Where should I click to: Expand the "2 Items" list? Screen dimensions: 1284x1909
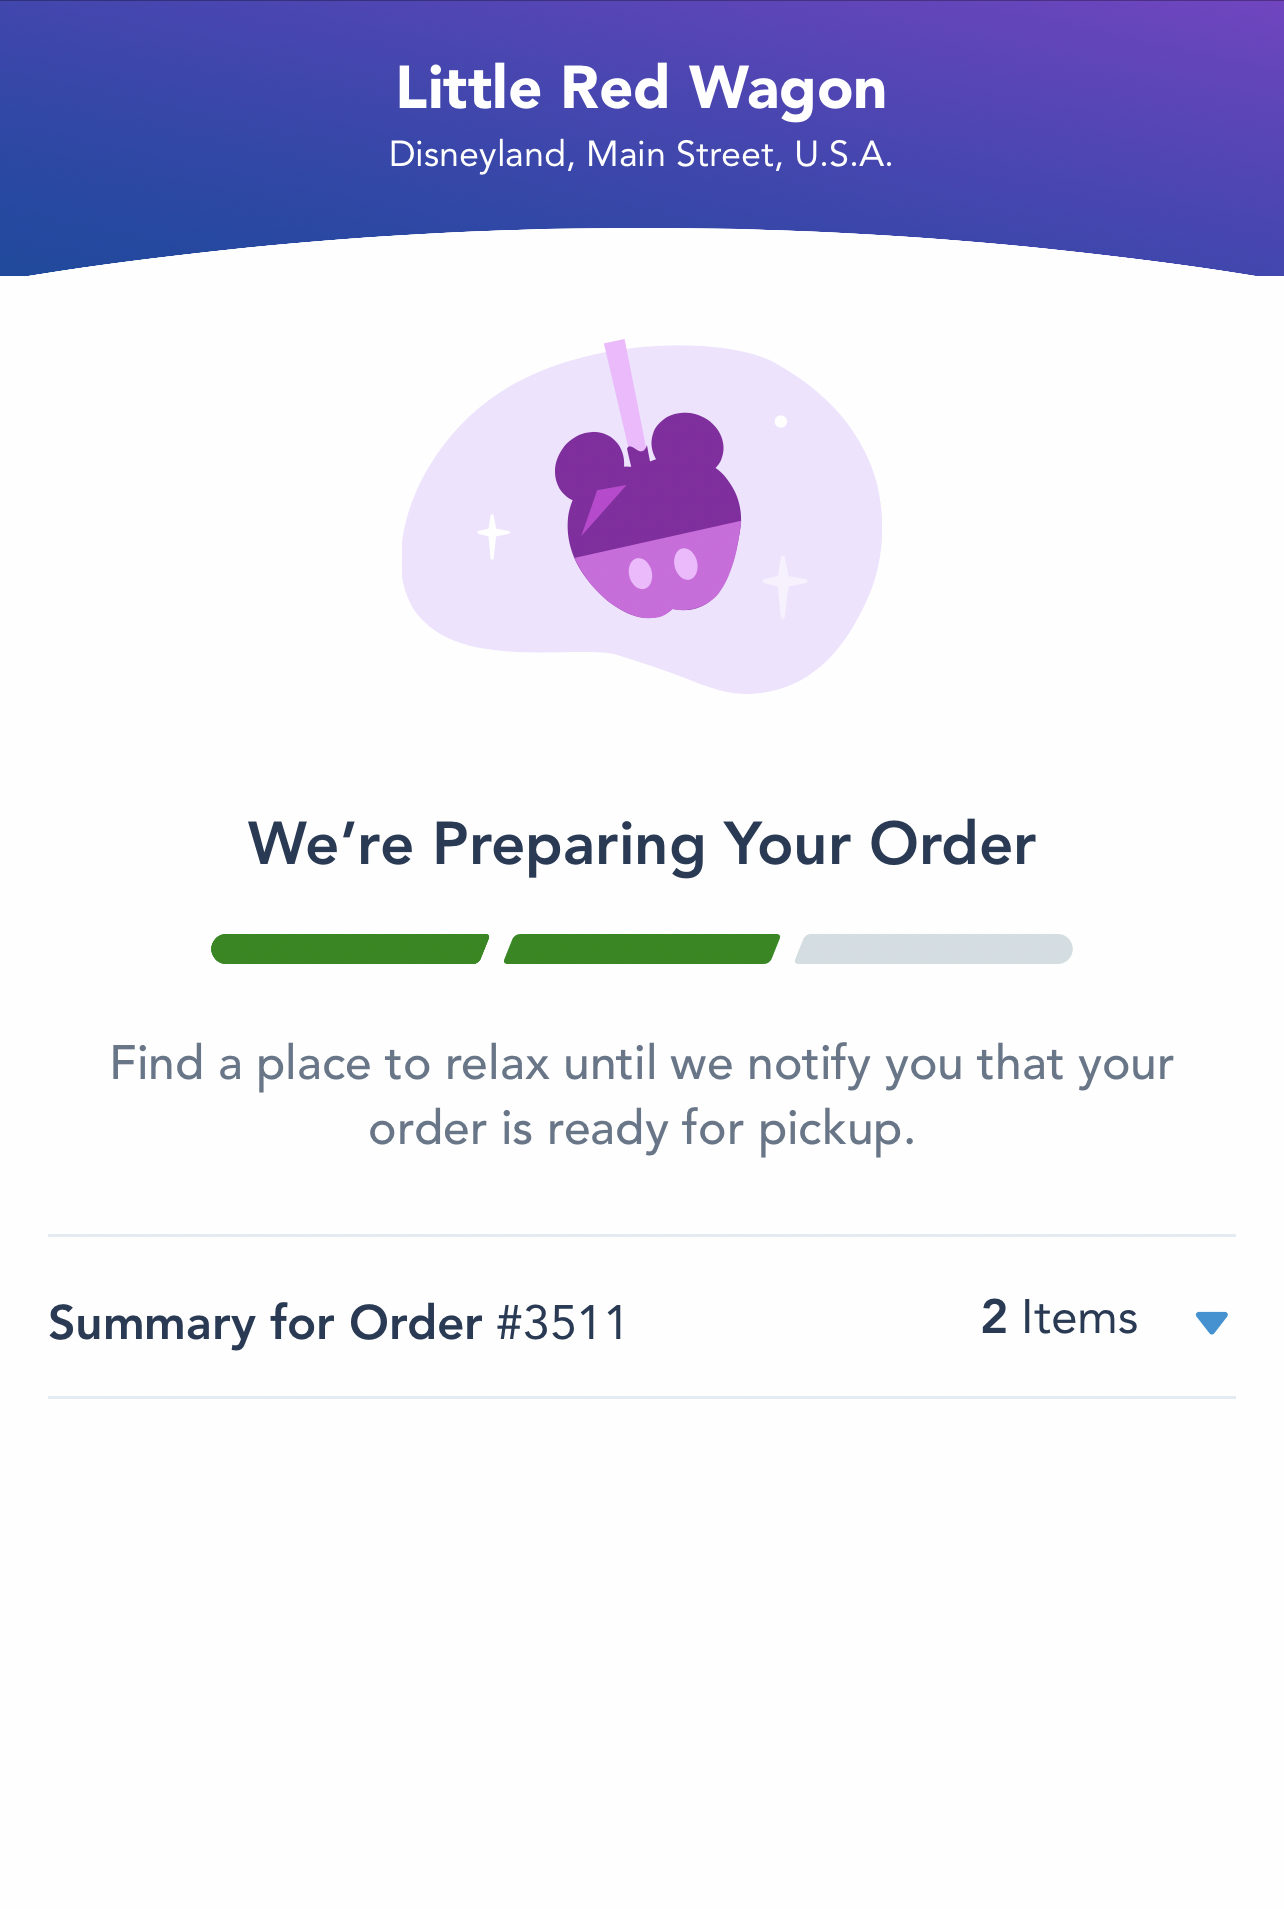coord(1059,1319)
